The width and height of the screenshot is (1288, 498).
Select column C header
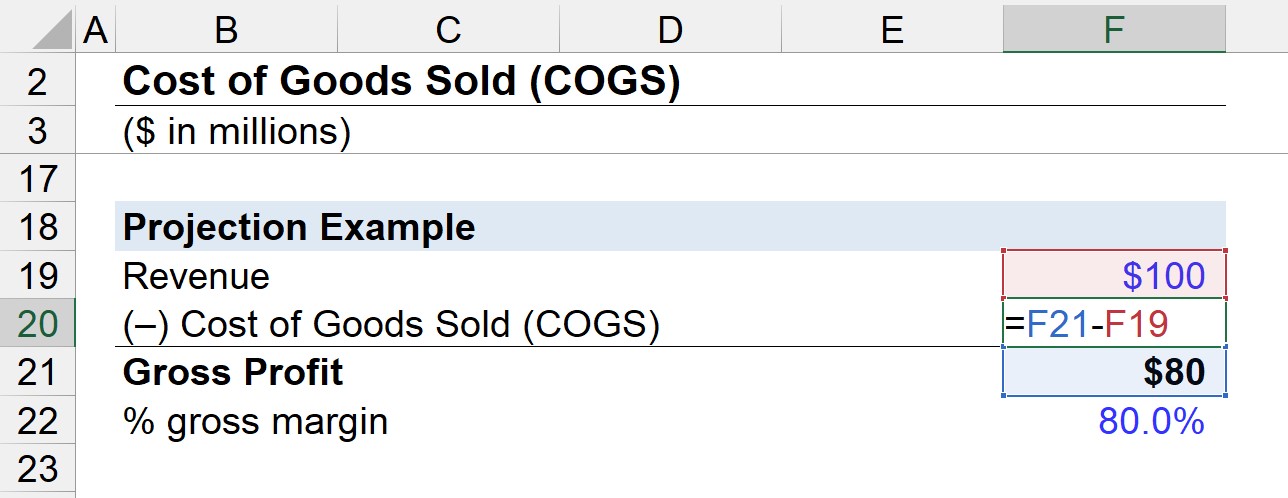(x=448, y=30)
